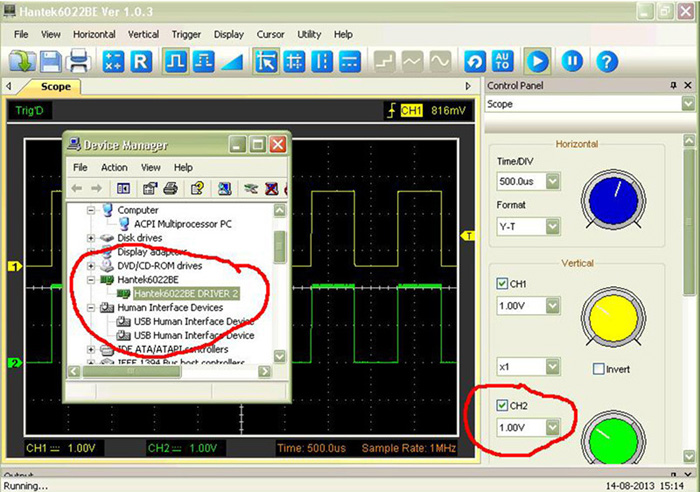
Task: Open the Cursor menu
Action: point(270,34)
